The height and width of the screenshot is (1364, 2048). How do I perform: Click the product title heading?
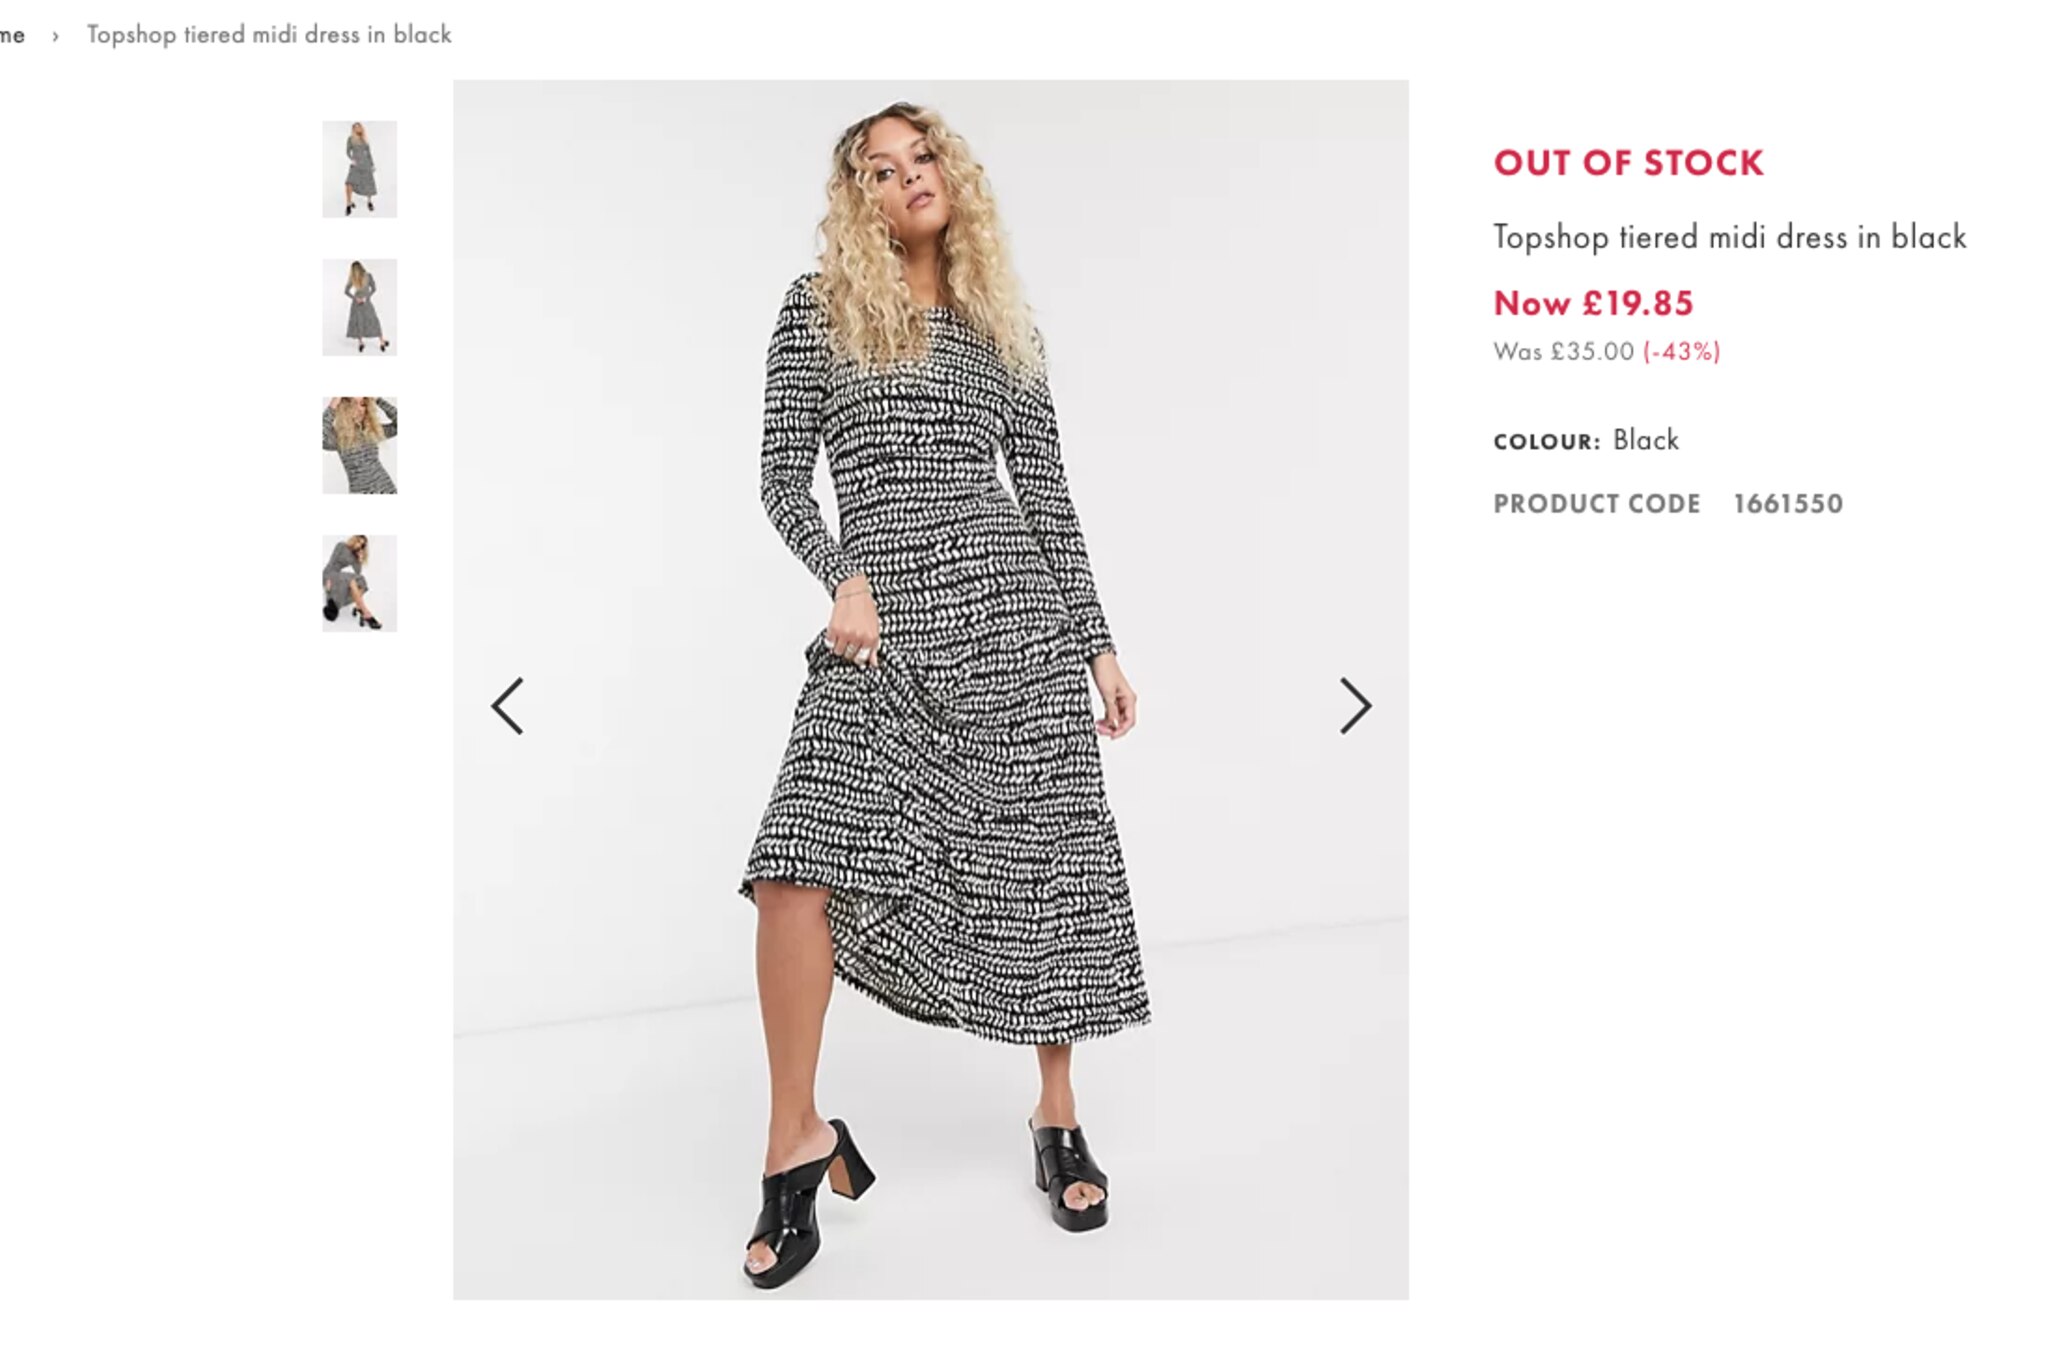1729,237
